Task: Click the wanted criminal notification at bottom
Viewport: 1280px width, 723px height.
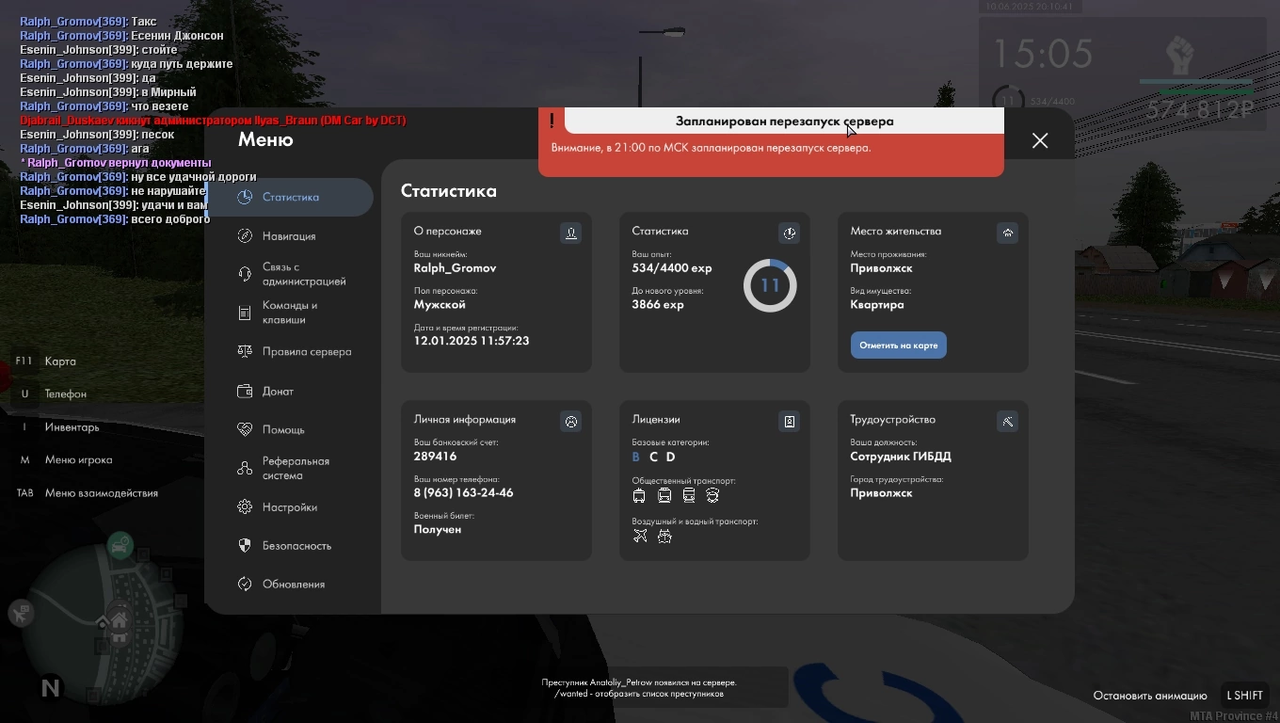Action: click(639, 688)
